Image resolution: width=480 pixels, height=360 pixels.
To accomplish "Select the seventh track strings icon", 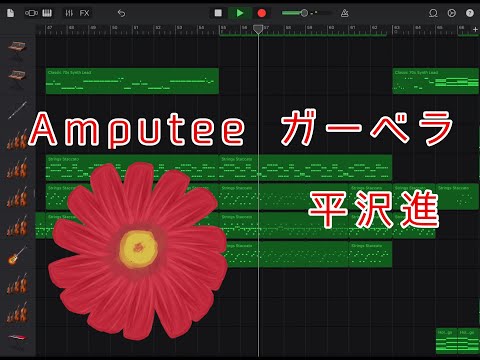I will tap(17, 226).
